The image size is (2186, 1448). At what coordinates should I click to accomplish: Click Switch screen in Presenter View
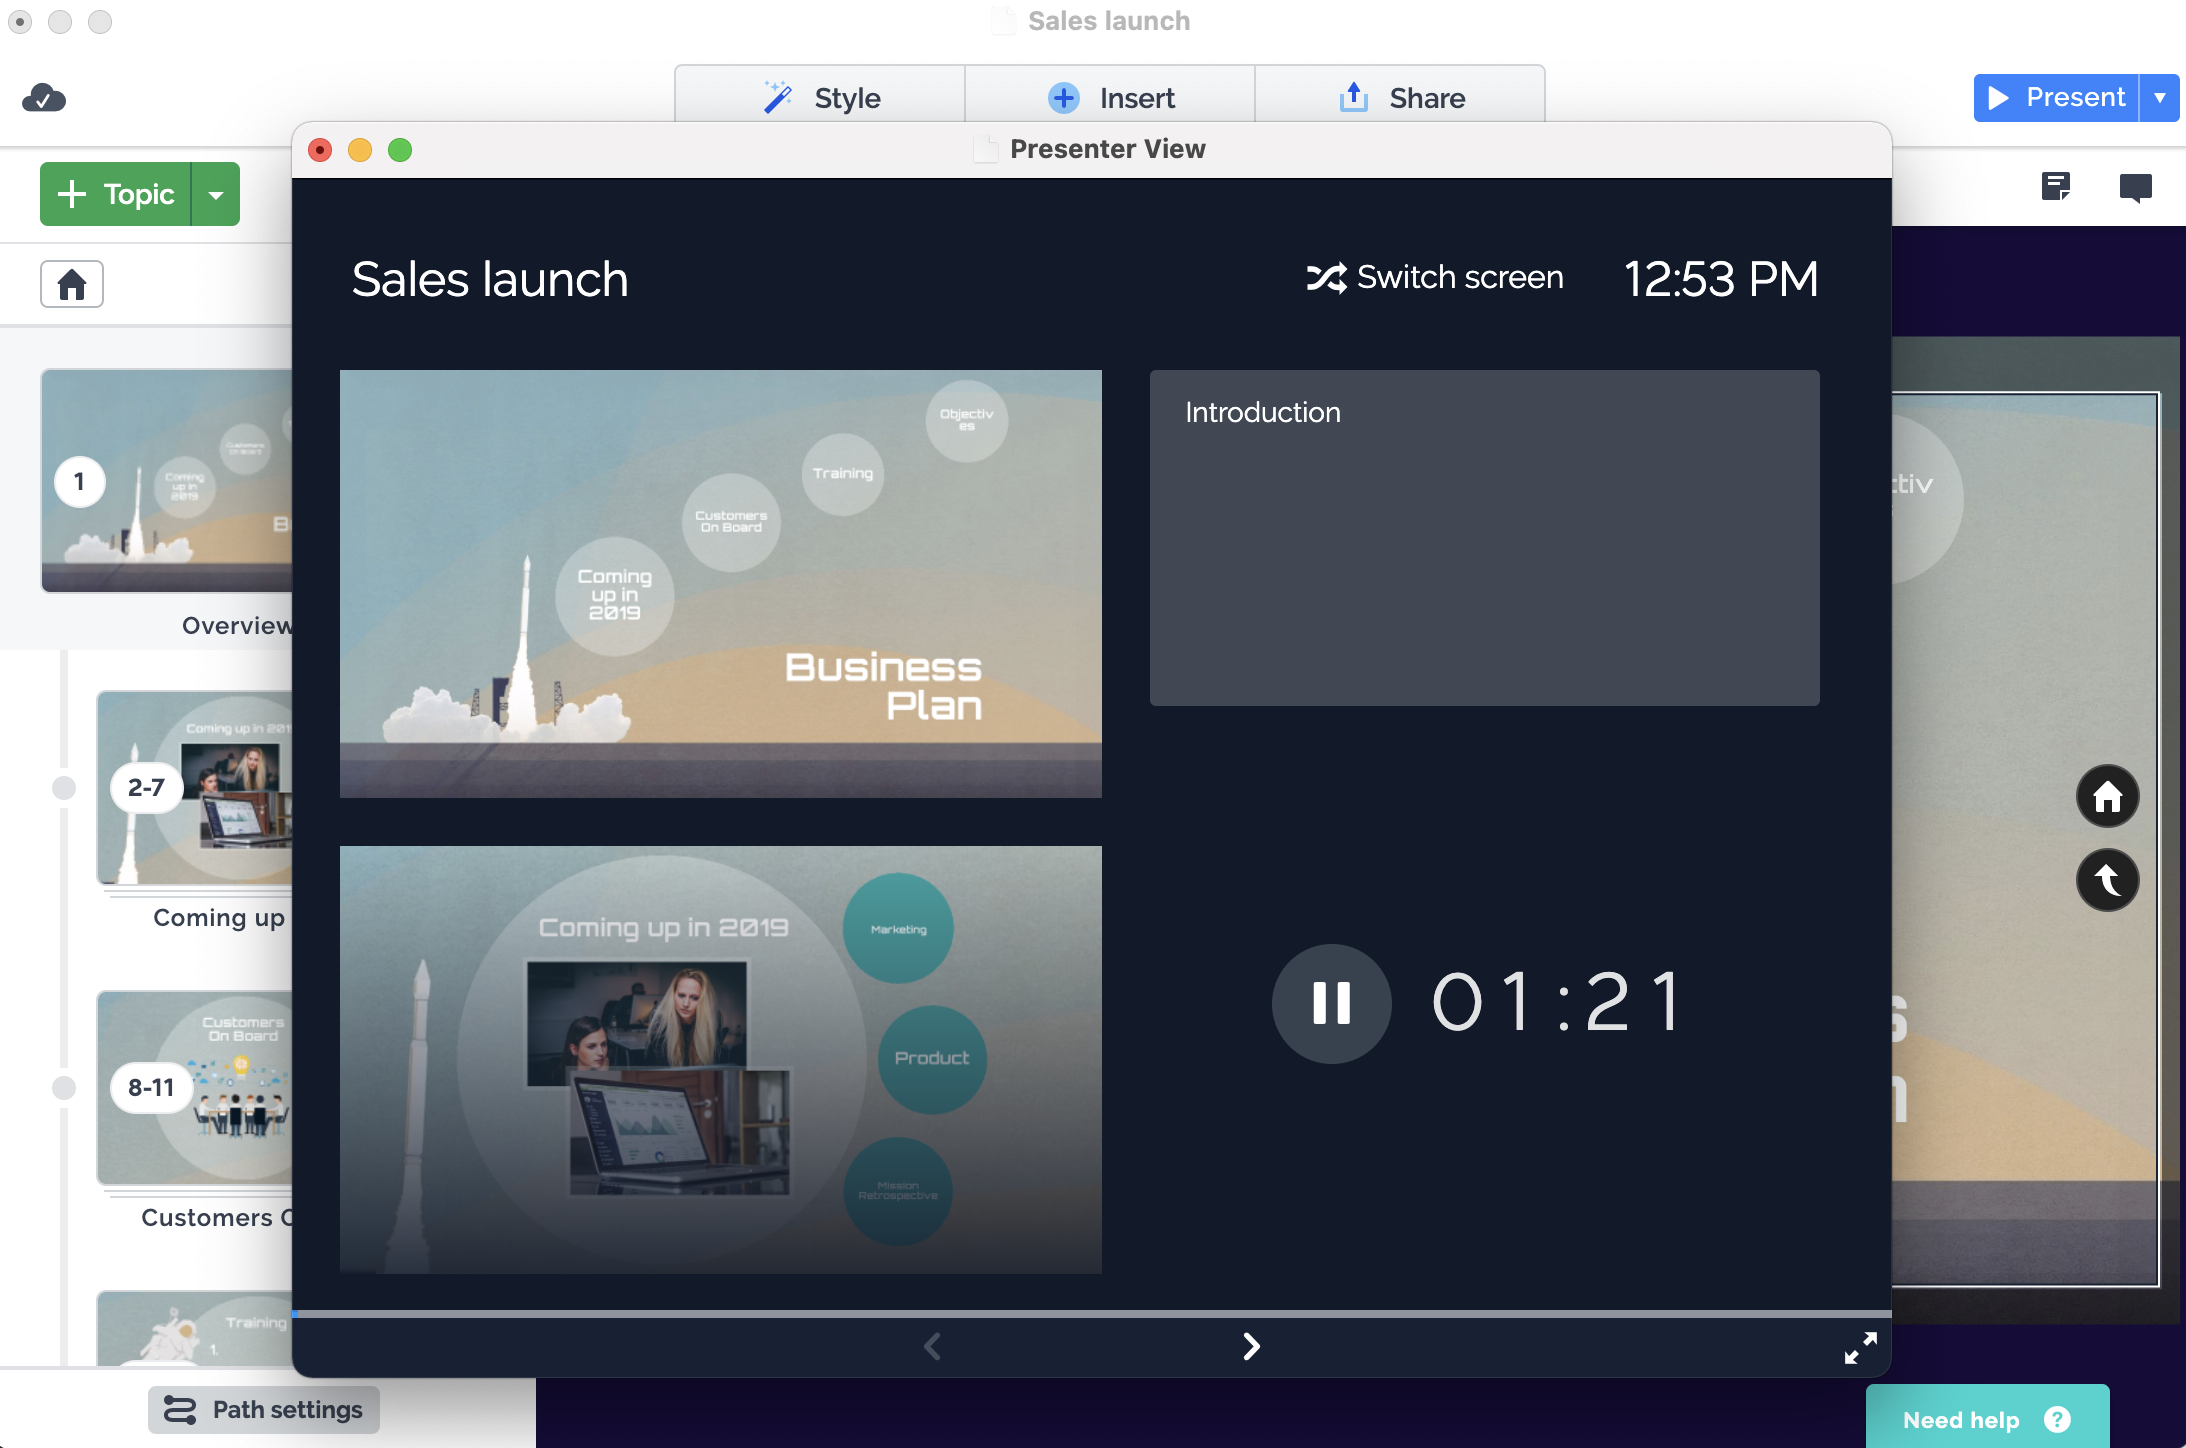[x=1435, y=277]
